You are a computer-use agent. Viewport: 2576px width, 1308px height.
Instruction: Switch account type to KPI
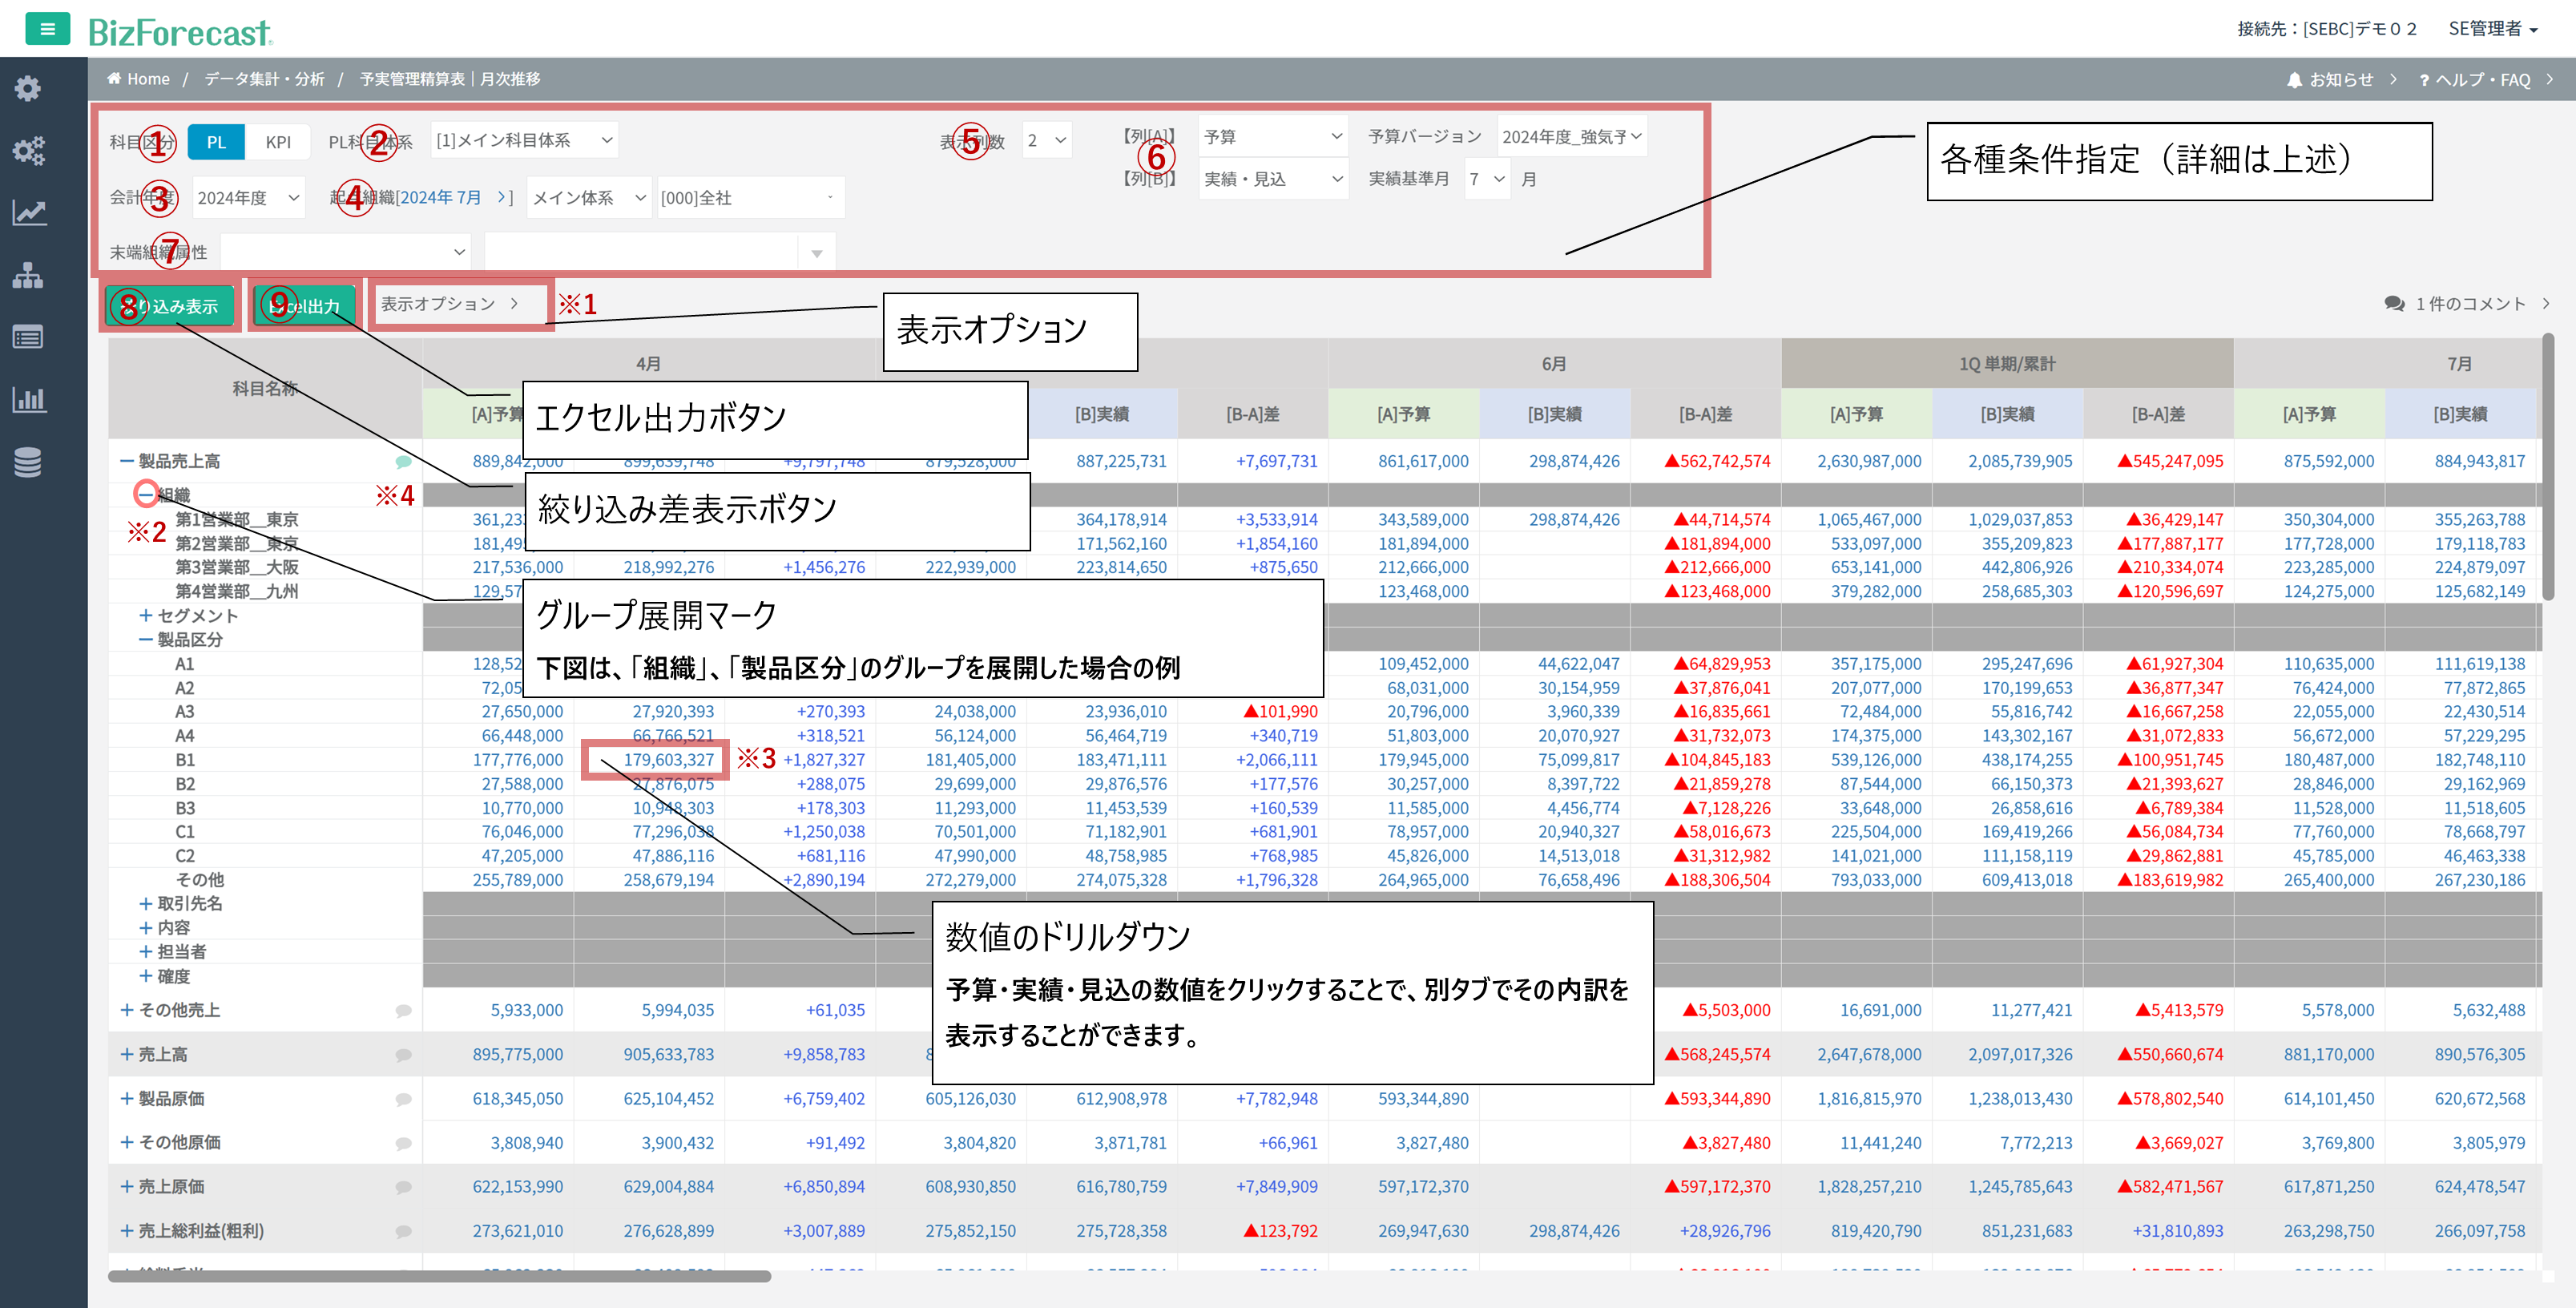click(278, 142)
